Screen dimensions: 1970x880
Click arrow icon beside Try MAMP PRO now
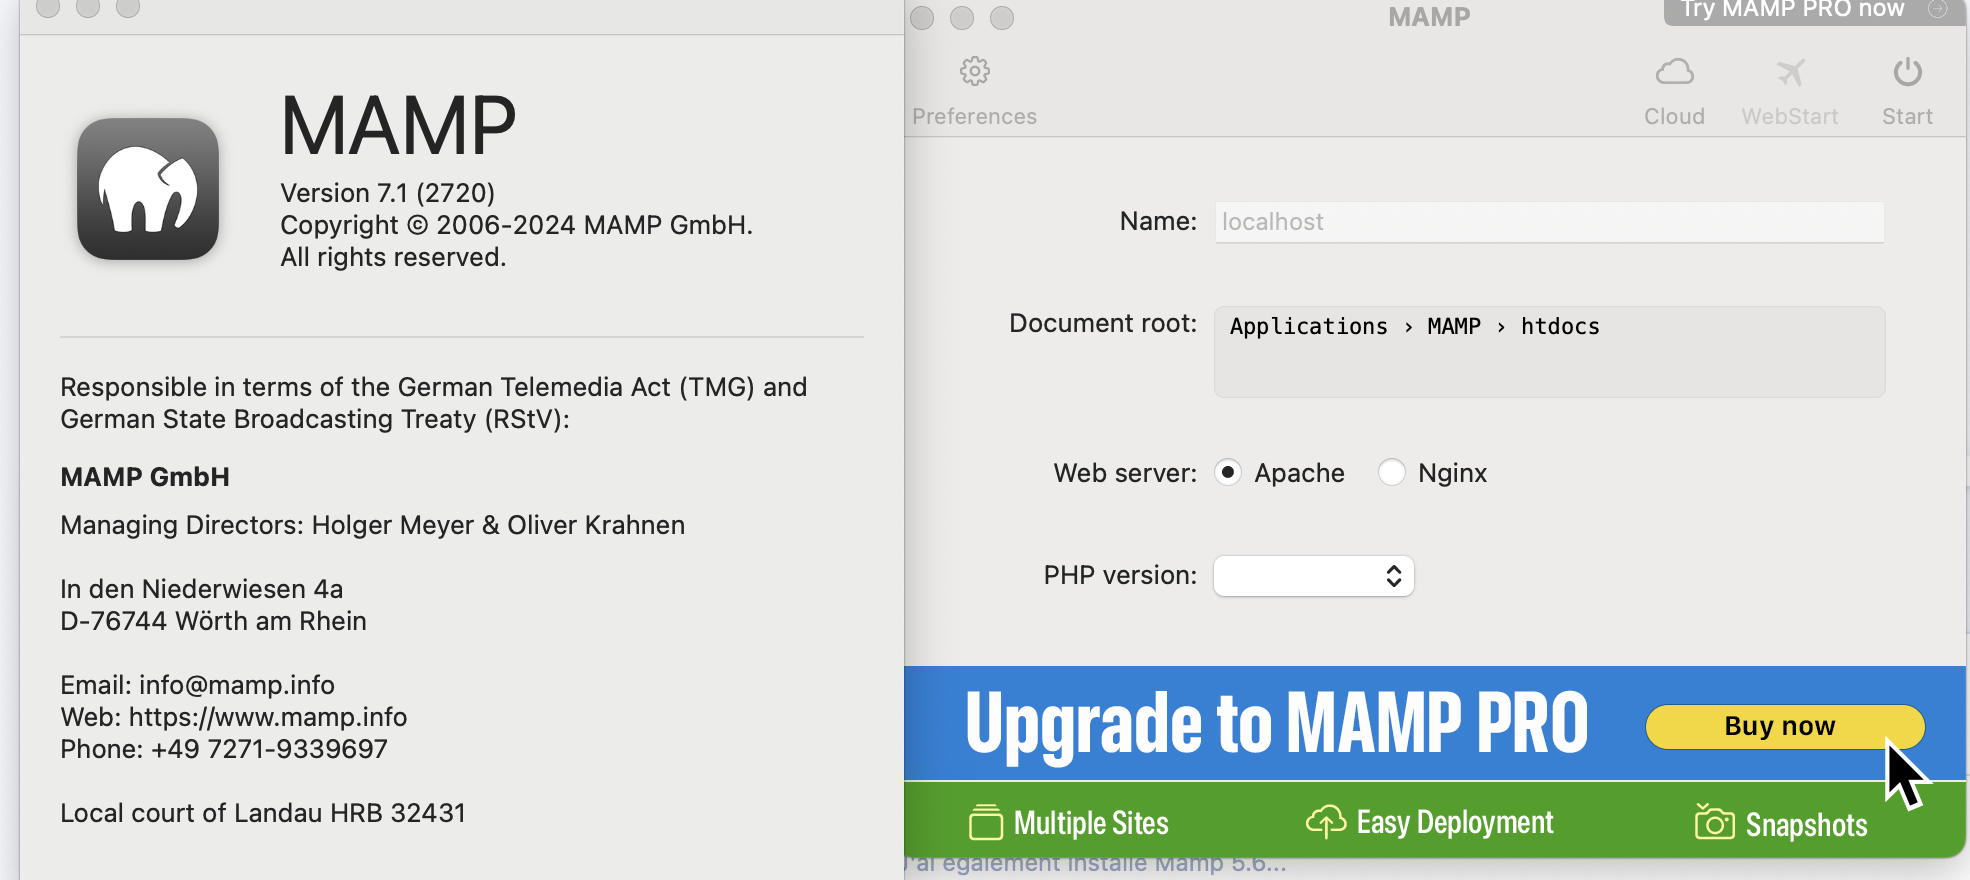coord(1937,9)
